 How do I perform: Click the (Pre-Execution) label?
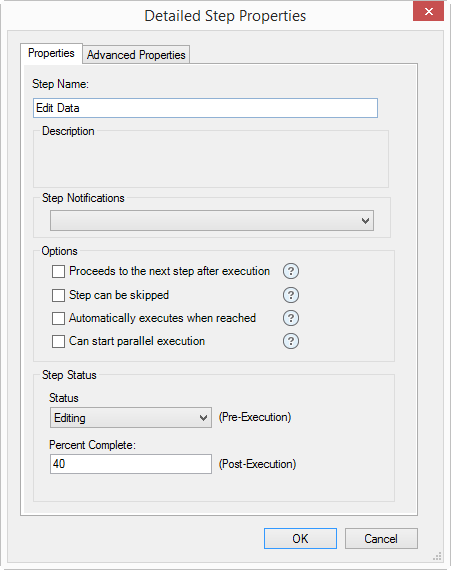tap(255, 417)
